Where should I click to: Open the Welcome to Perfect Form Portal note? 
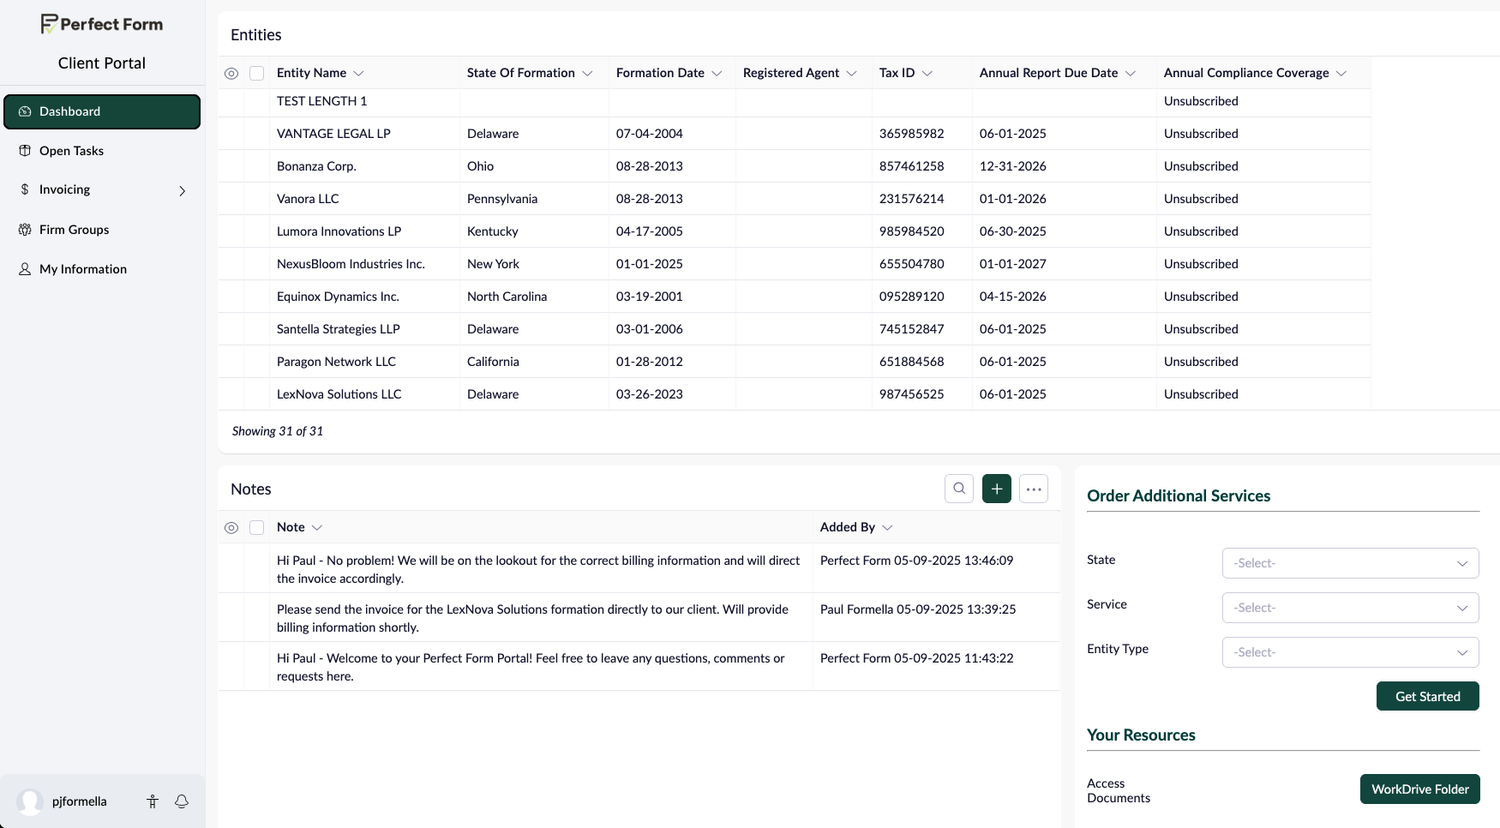pos(530,667)
